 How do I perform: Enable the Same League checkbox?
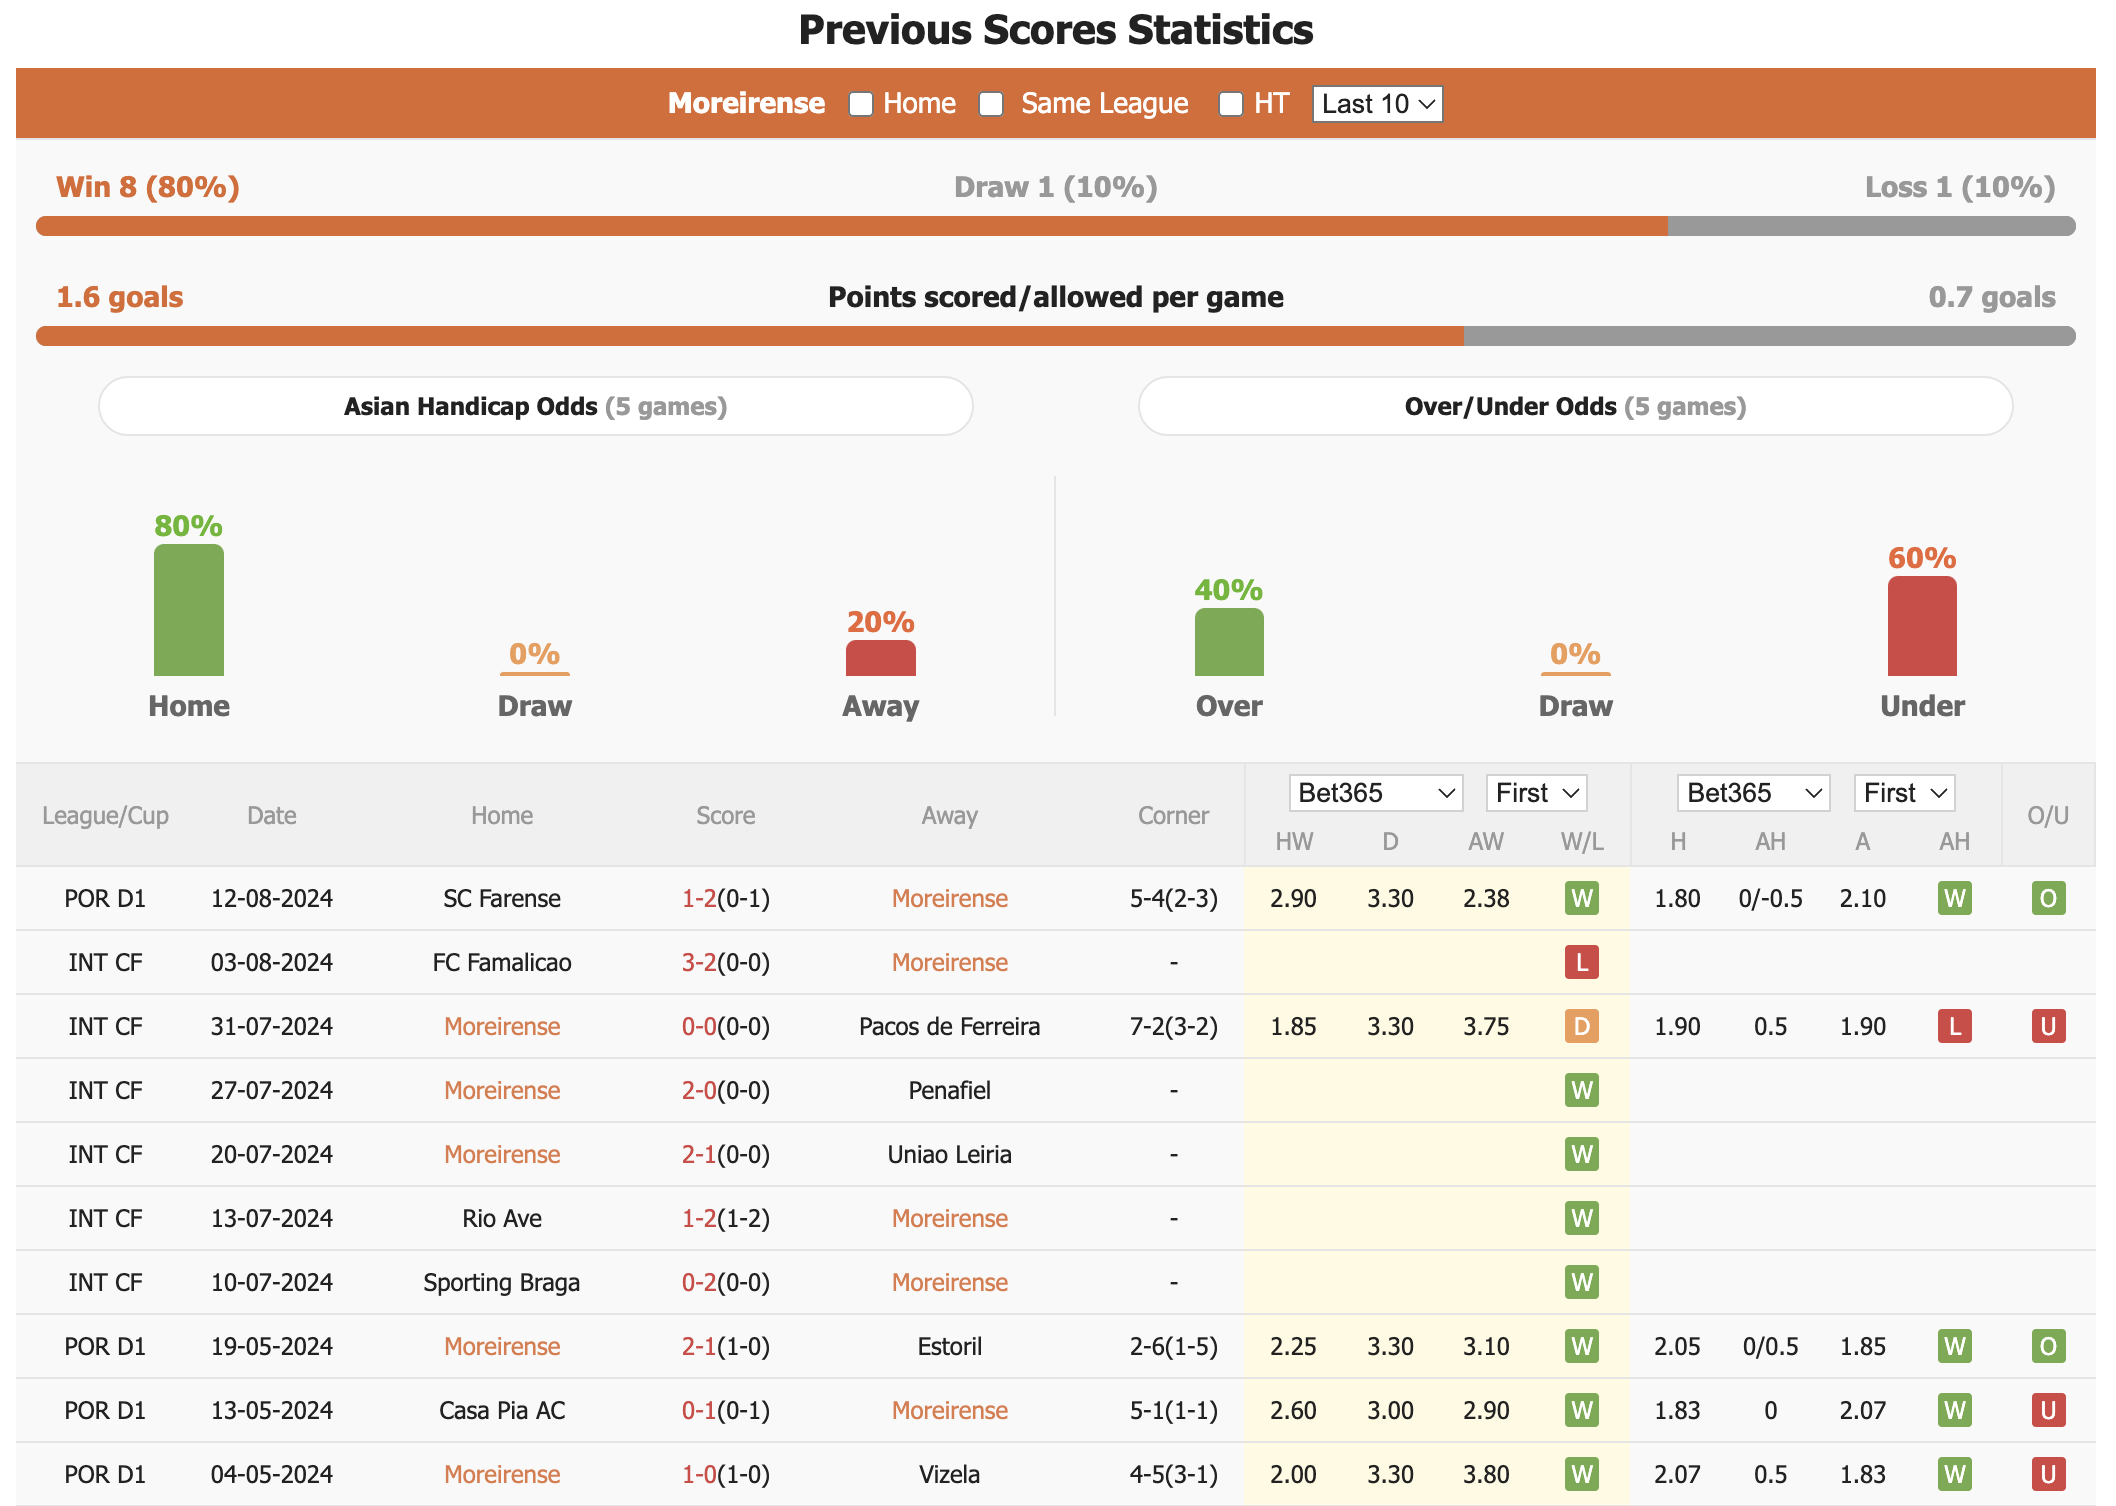pyautogui.click(x=991, y=104)
